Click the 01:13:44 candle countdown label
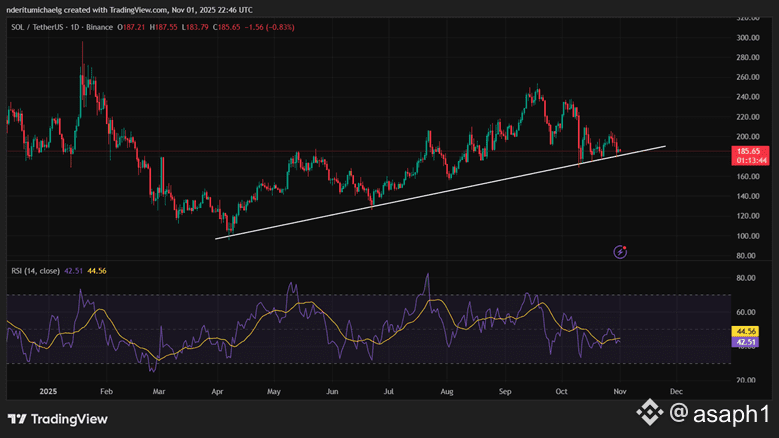Screen dimensions: 779x438 coord(749,160)
